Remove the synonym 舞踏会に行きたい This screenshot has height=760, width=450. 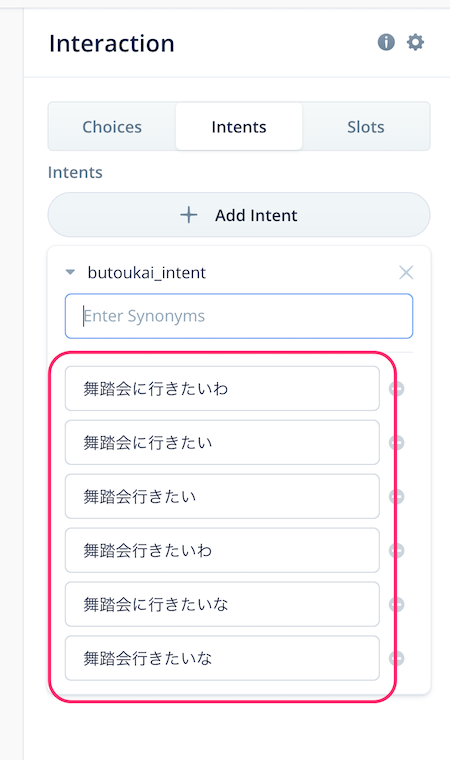point(397,443)
